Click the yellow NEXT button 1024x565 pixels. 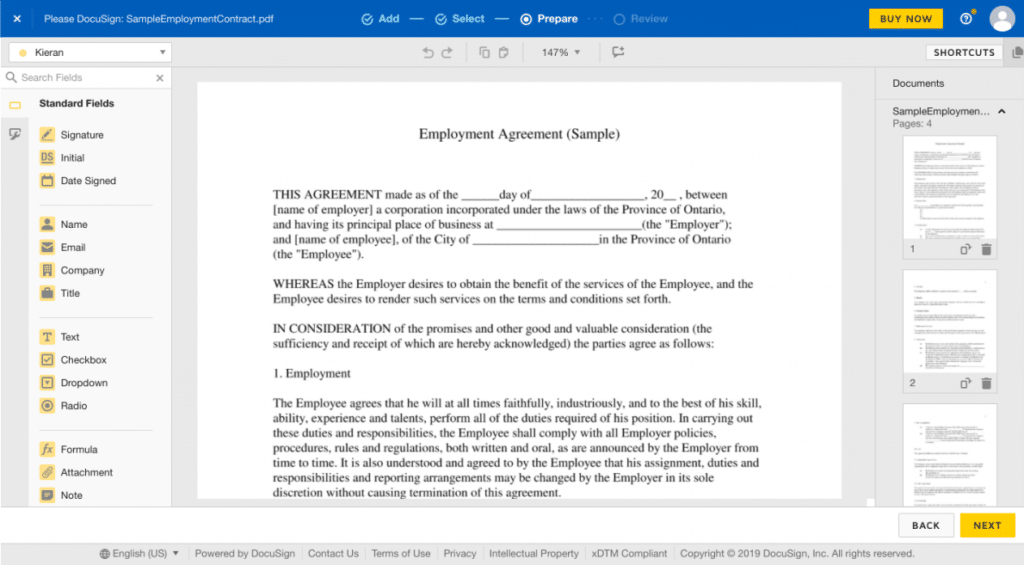(x=987, y=525)
